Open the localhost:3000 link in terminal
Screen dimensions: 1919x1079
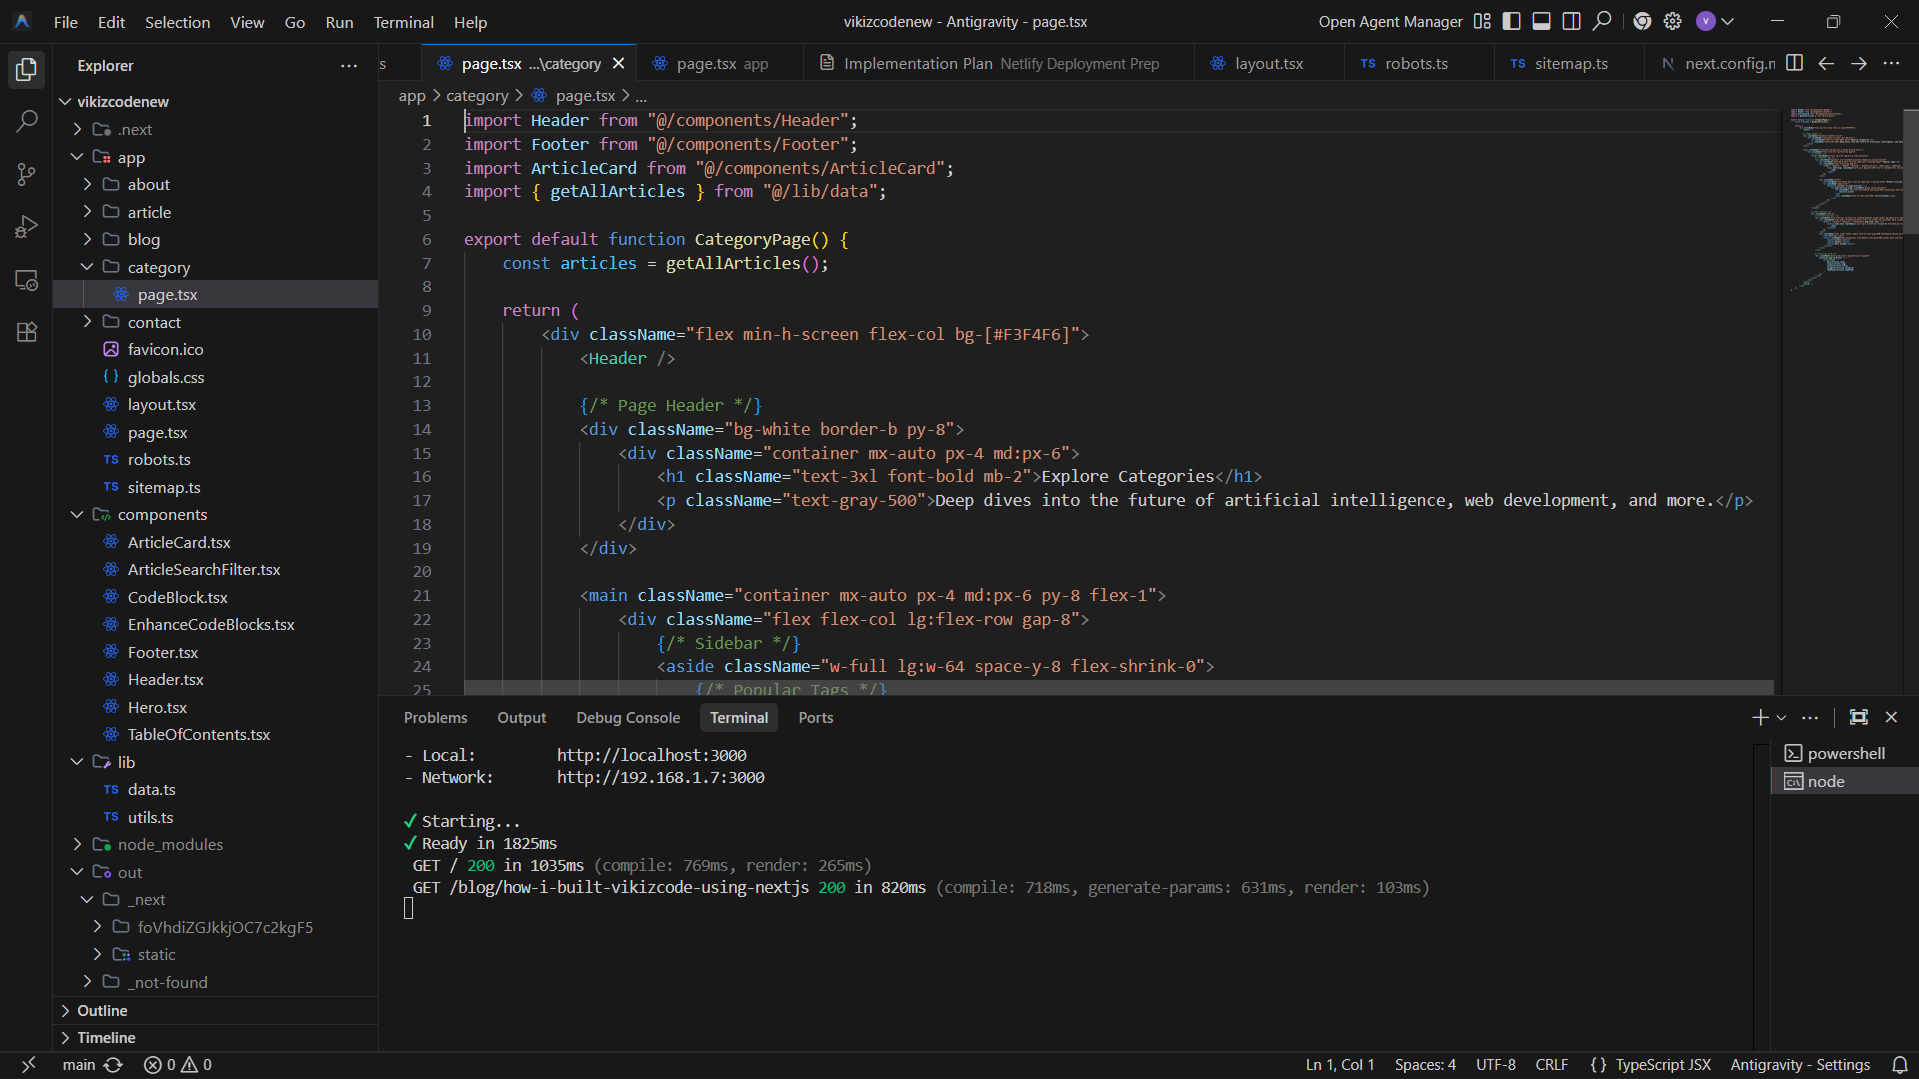click(651, 754)
